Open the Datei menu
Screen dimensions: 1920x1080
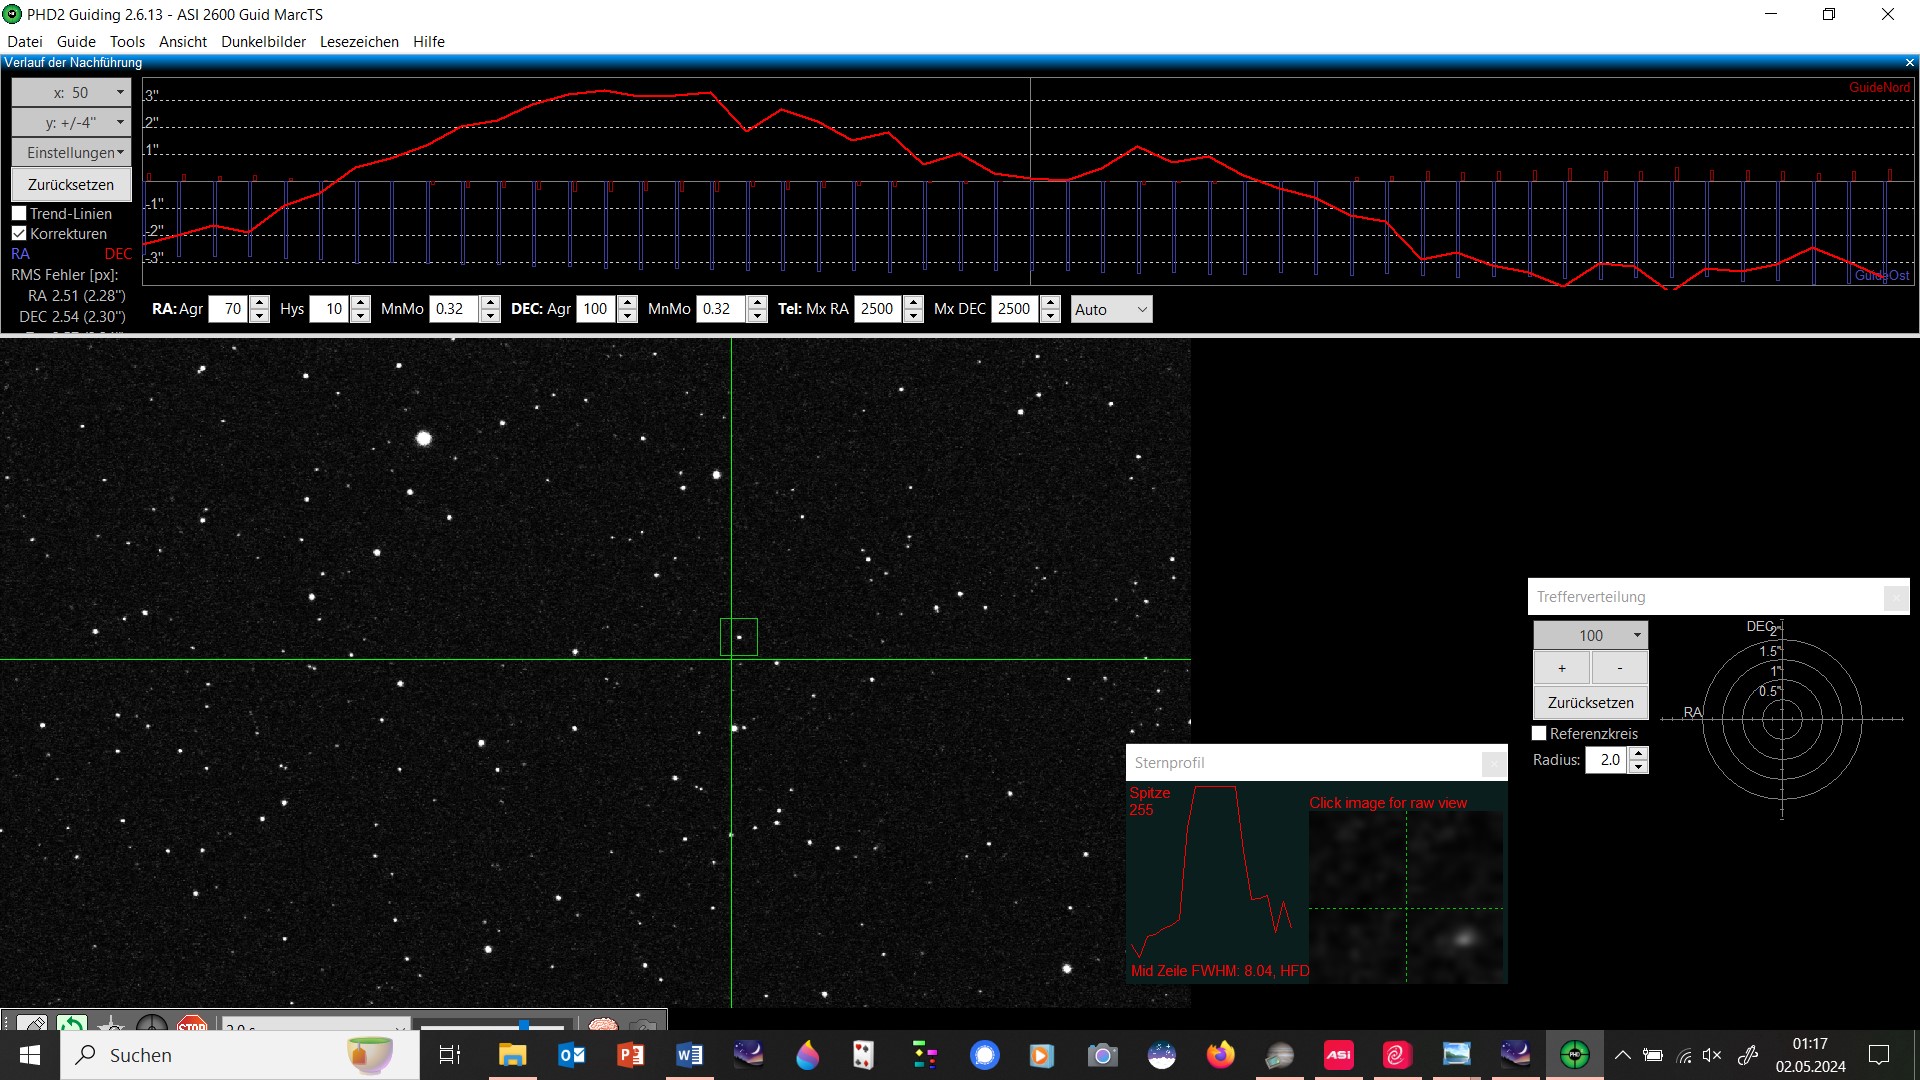click(x=25, y=42)
